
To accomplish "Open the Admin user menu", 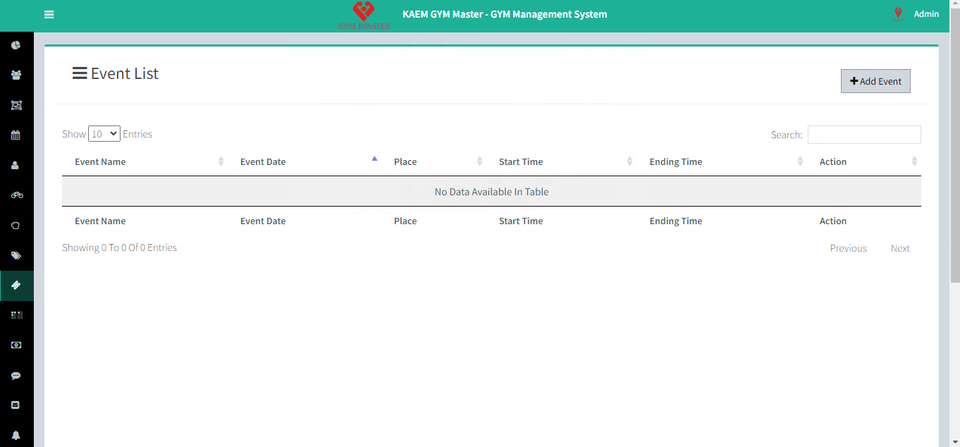I will click(x=925, y=14).
